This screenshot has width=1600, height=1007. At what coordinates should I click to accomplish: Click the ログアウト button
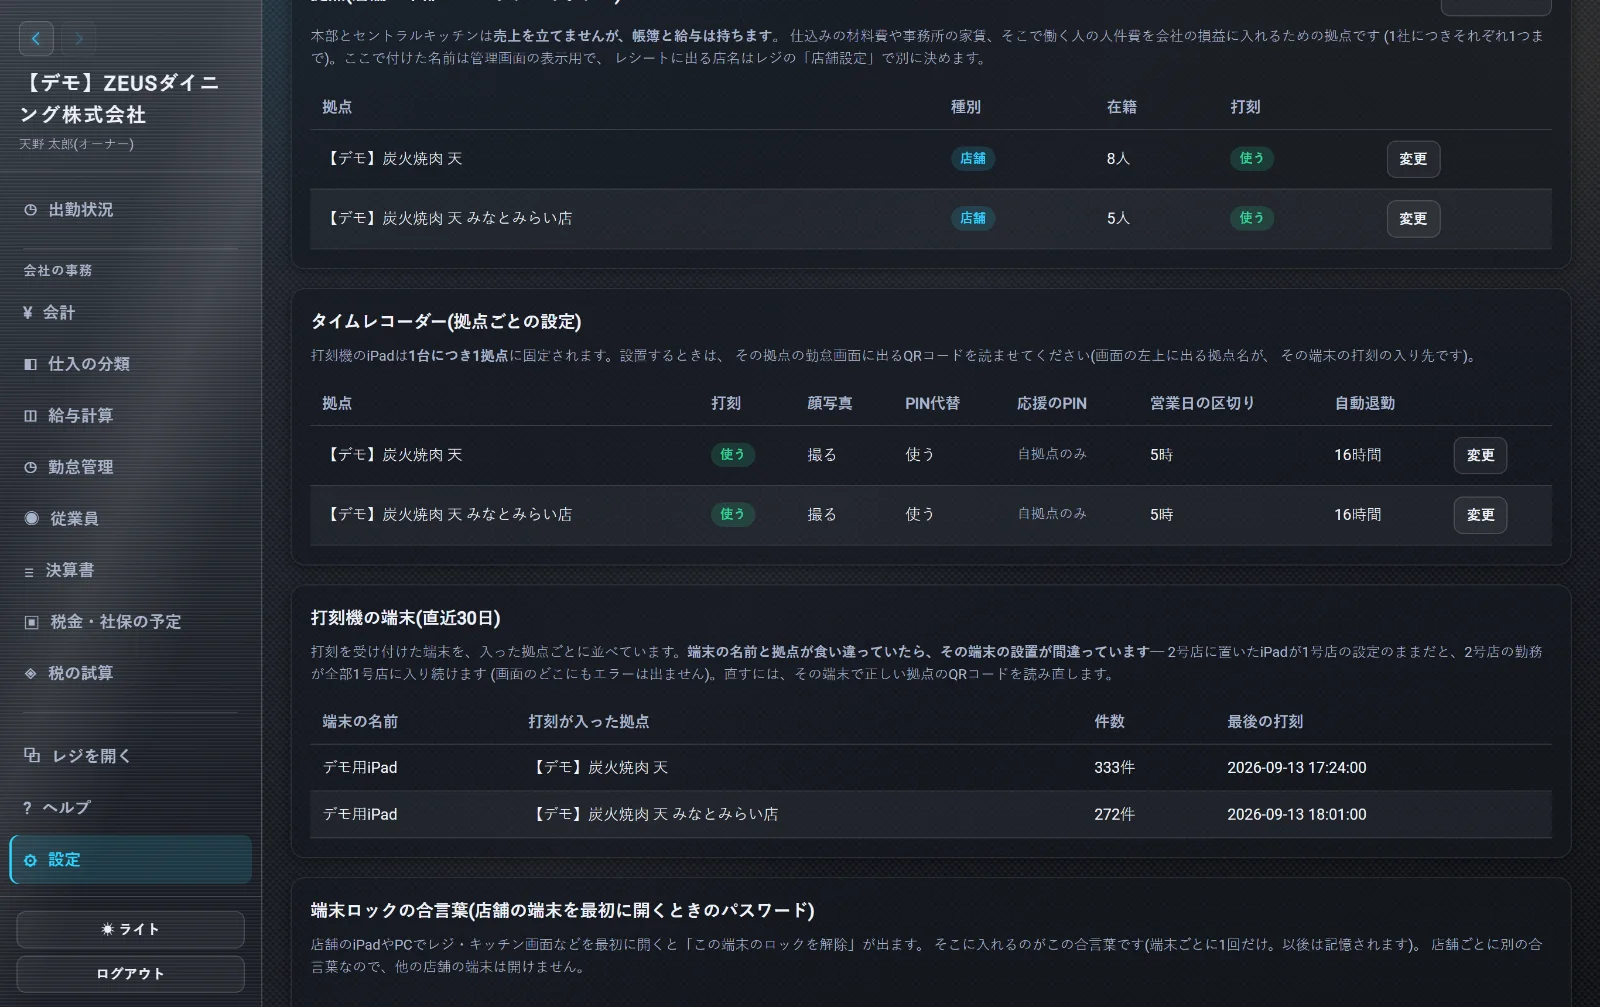(130, 973)
